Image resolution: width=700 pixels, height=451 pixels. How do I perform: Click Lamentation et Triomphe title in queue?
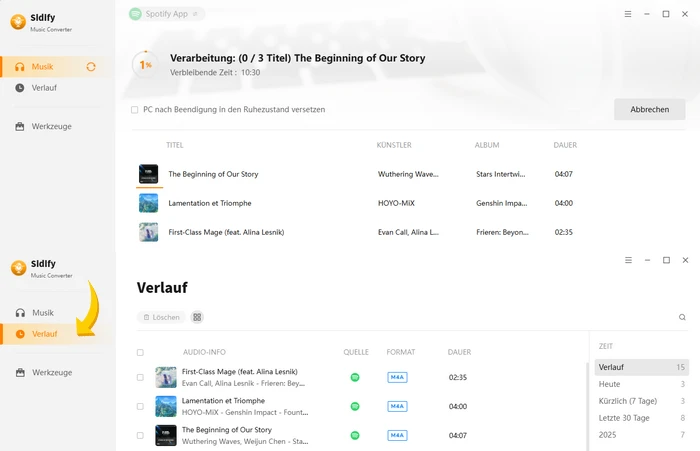tap(210, 203)
